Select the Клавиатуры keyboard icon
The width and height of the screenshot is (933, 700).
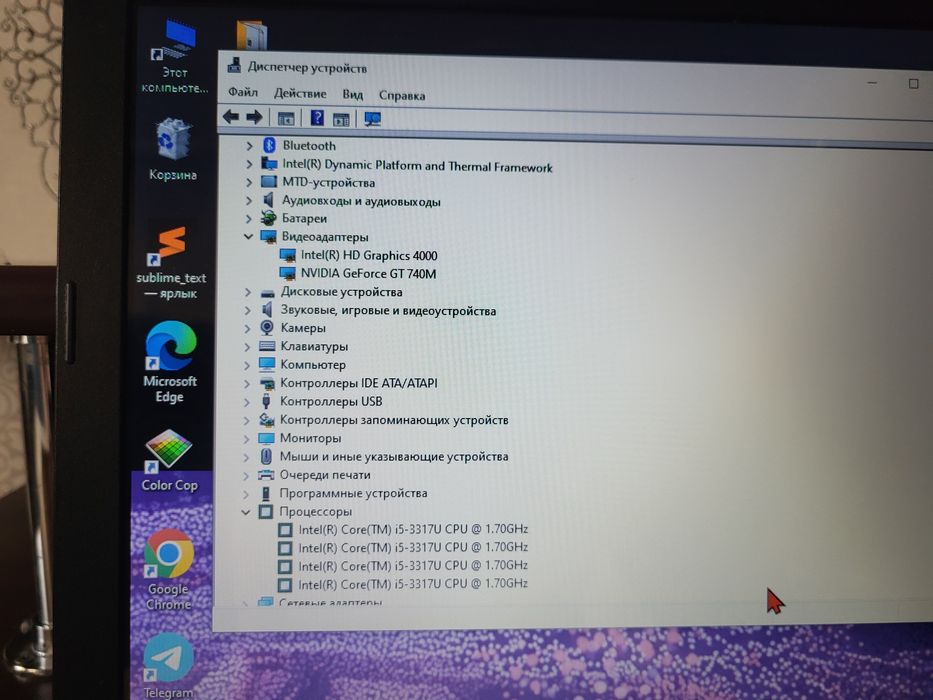[x=267, y=346]
